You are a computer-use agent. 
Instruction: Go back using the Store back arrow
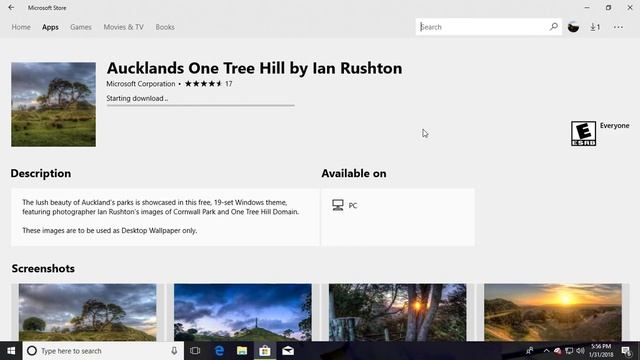[11, 7]
